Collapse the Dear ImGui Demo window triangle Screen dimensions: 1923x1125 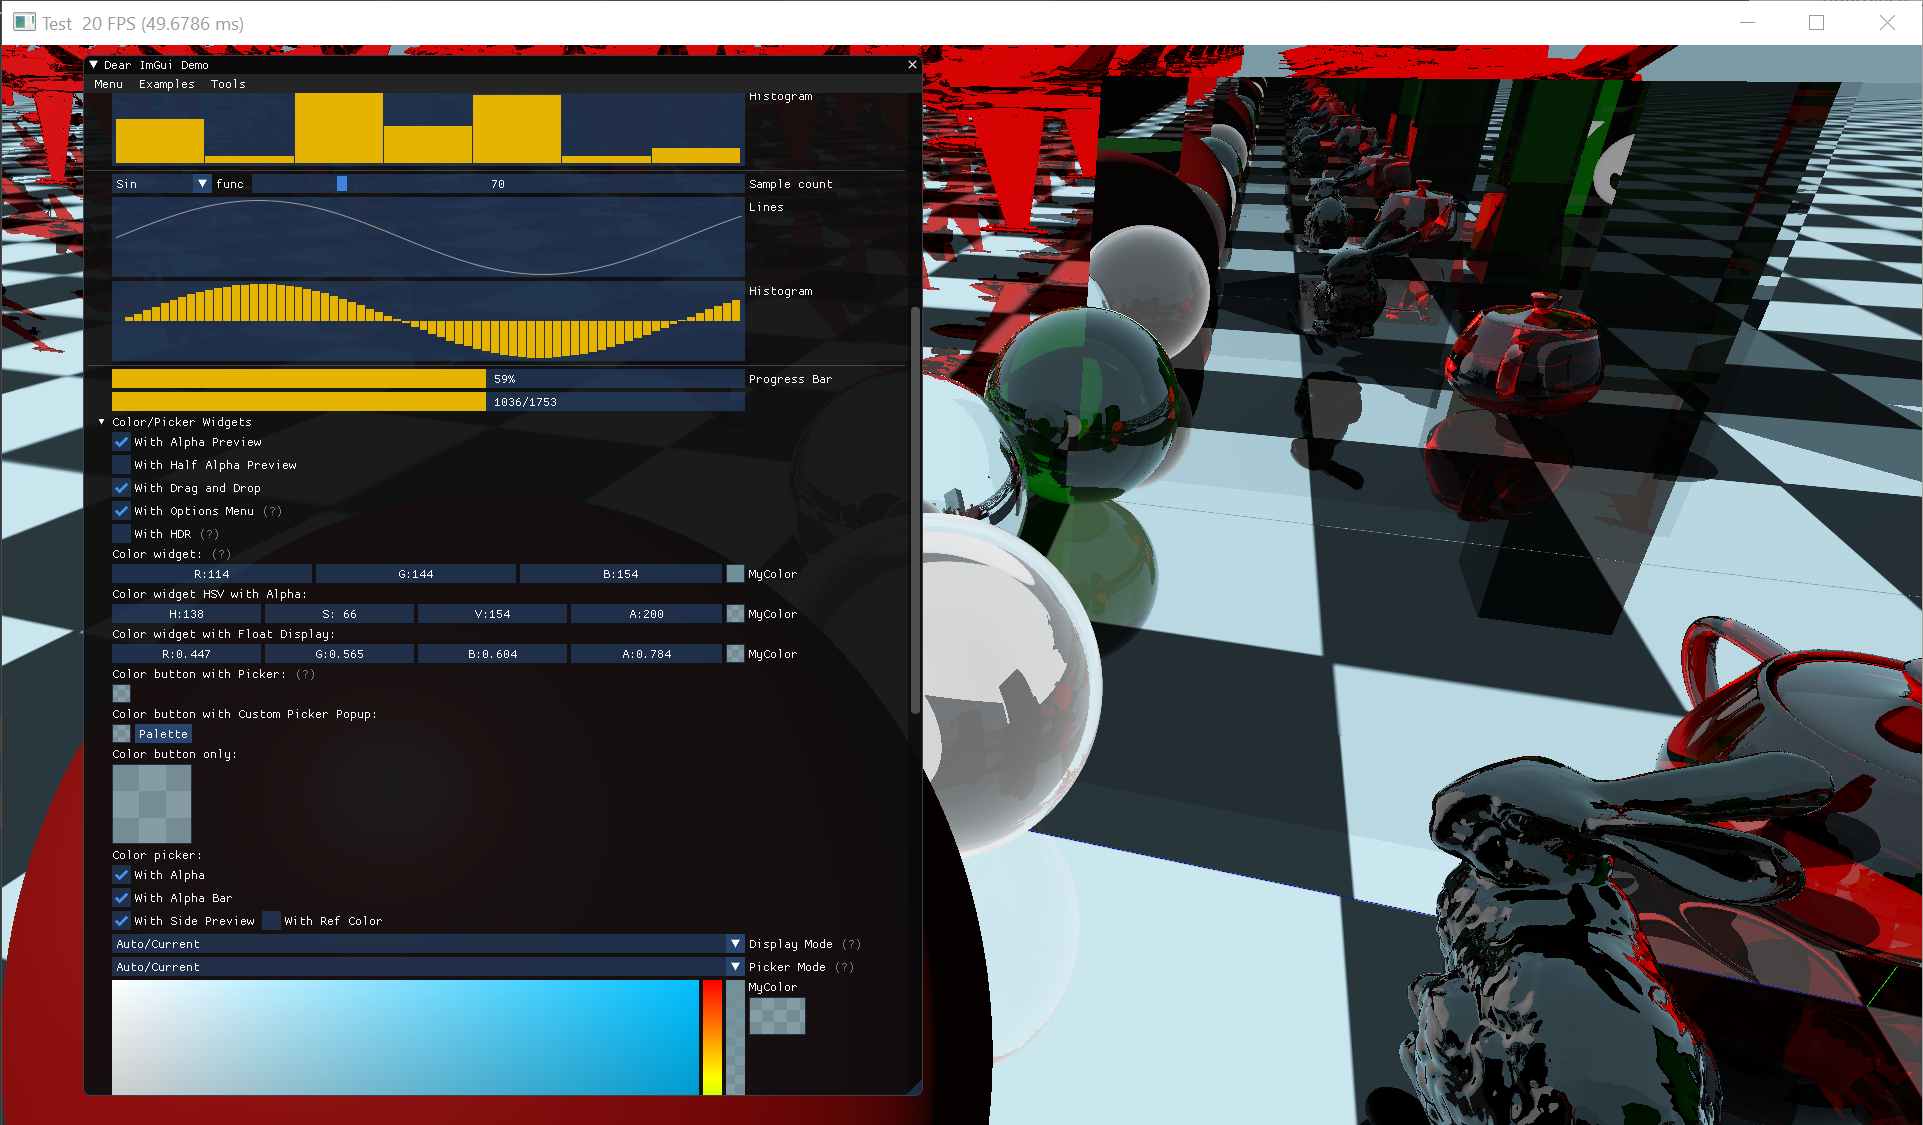(94, 65)
